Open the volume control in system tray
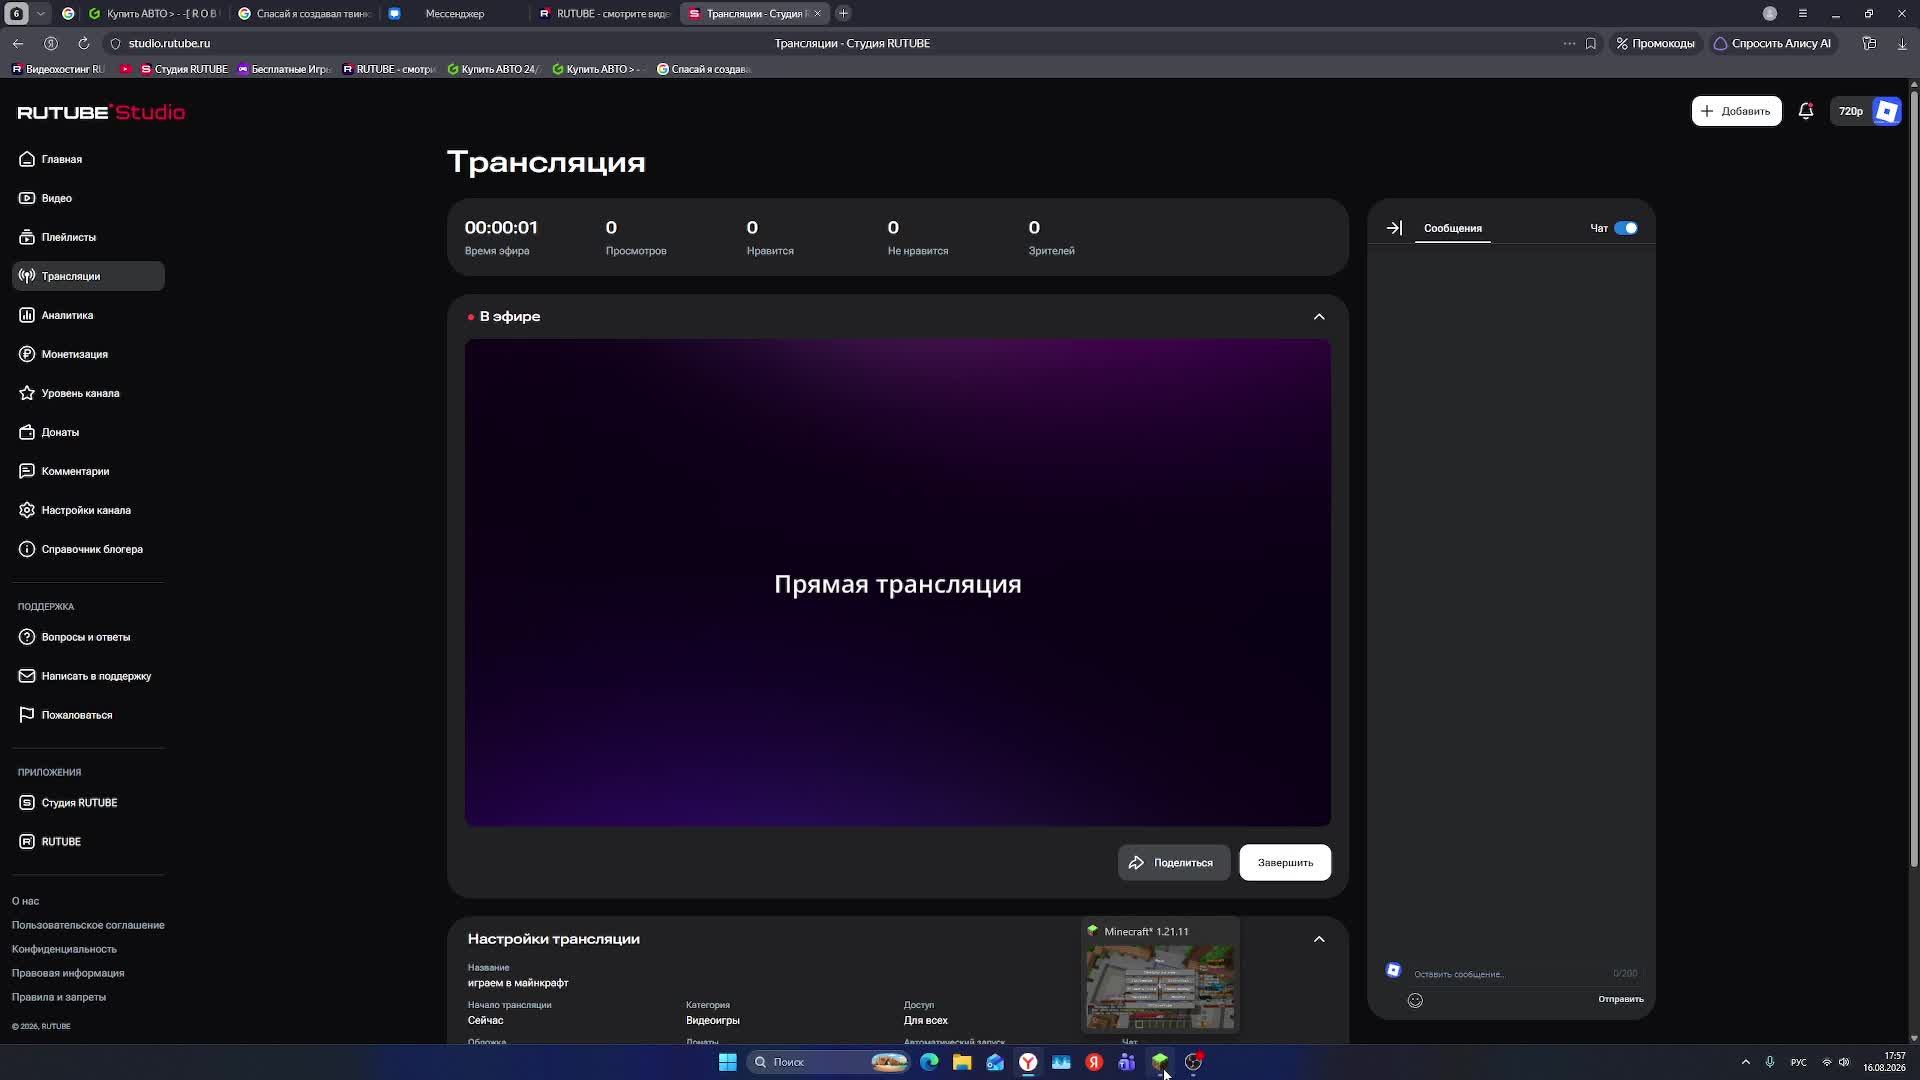Screen dimensions: 1920x1080 click(x=1844, y=1062)
